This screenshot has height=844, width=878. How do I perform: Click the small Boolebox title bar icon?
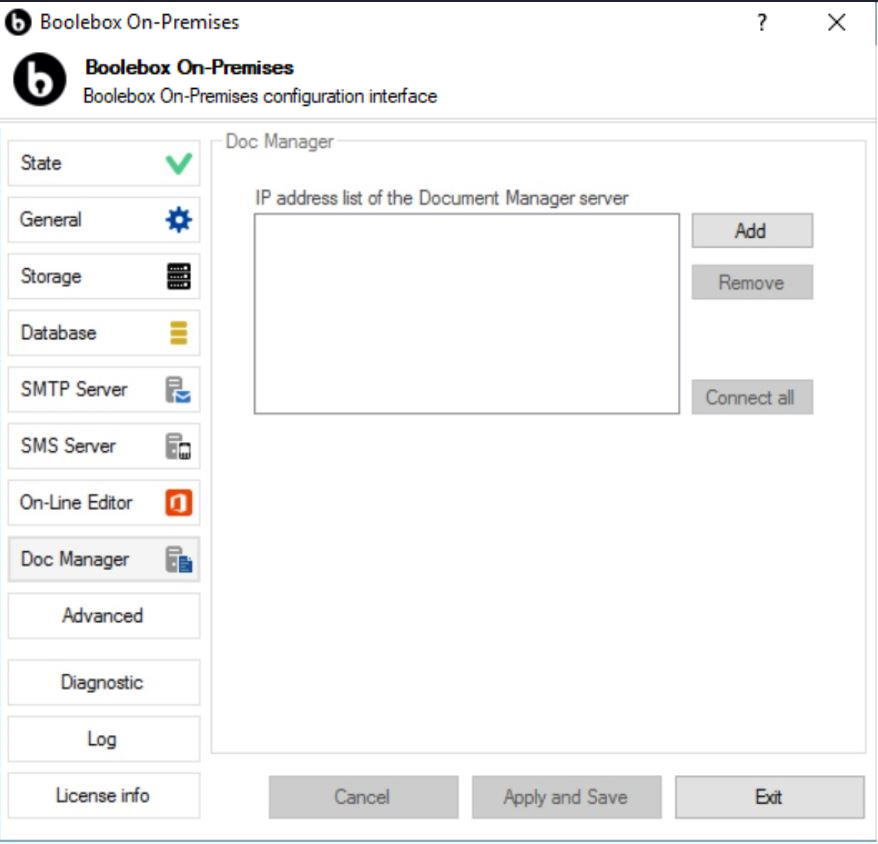[18, 22]
